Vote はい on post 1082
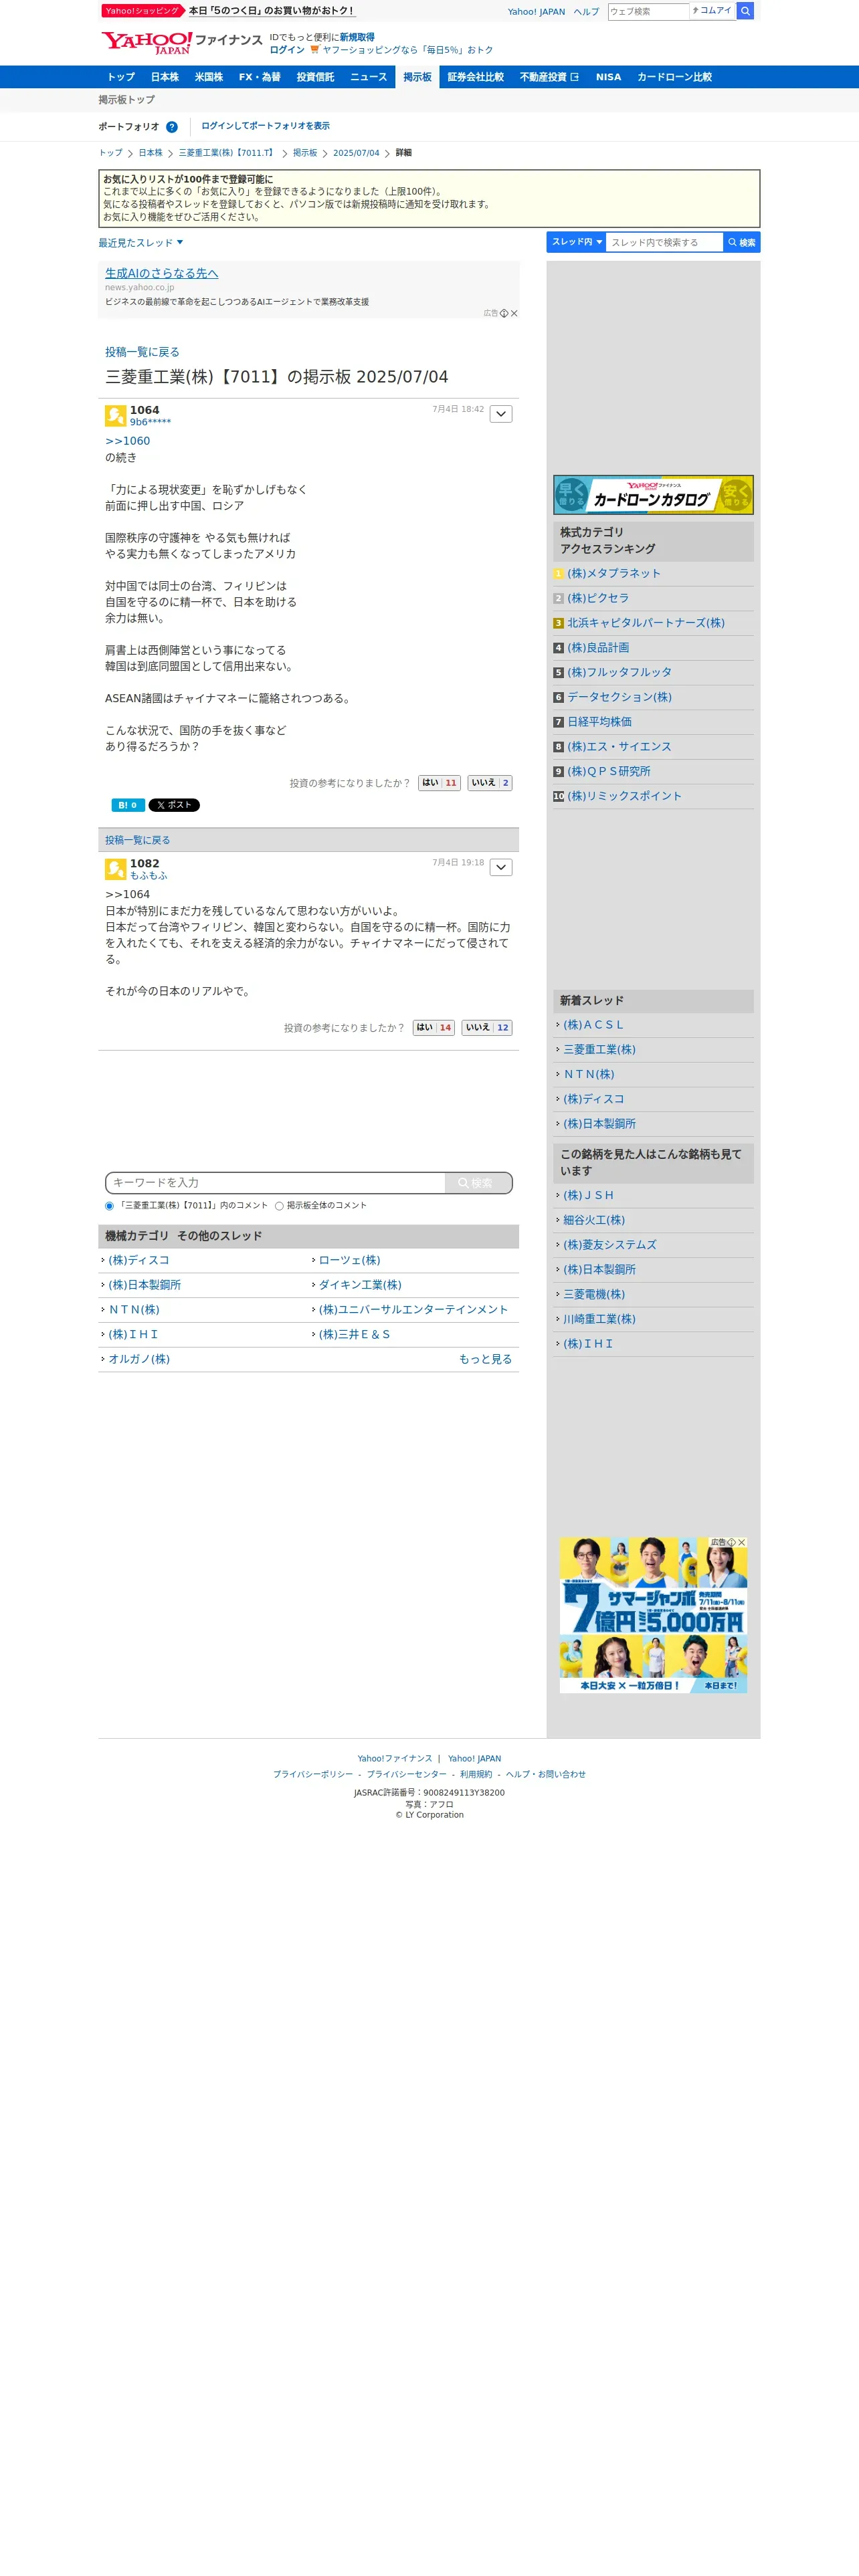 pyautogui.click(x=434, y=1028)
